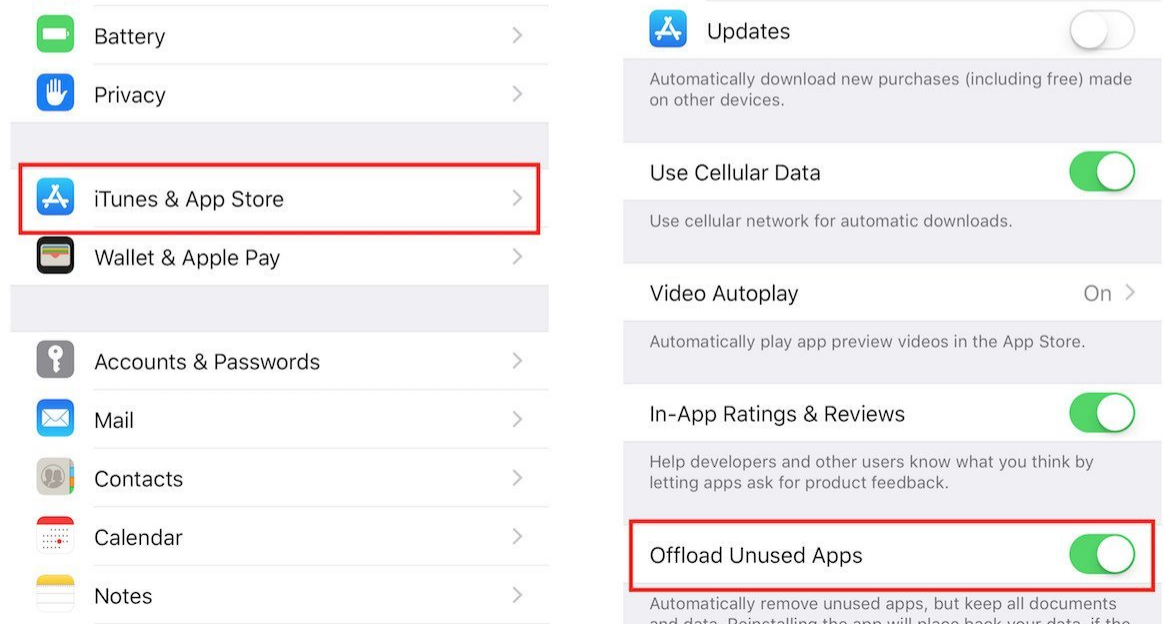
Task: Tap the blue Privacy hand icon
Action: pos(55,93)
